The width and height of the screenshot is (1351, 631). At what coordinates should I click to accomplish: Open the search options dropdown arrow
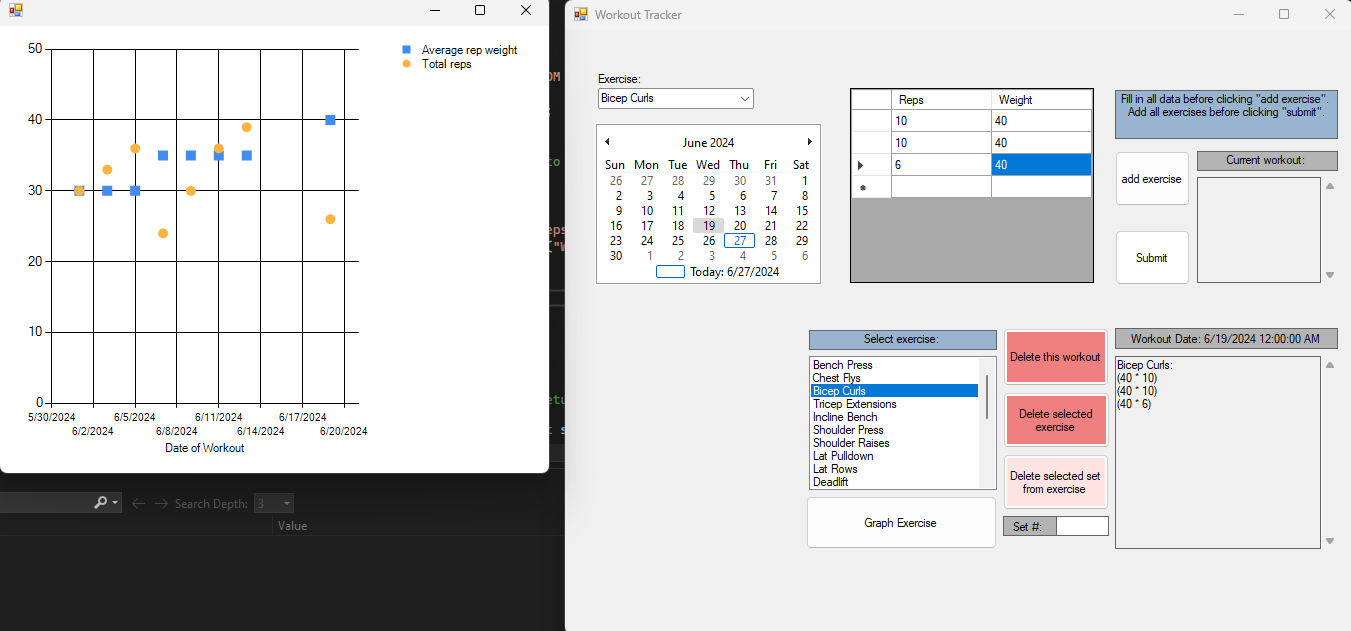[116, 503]
